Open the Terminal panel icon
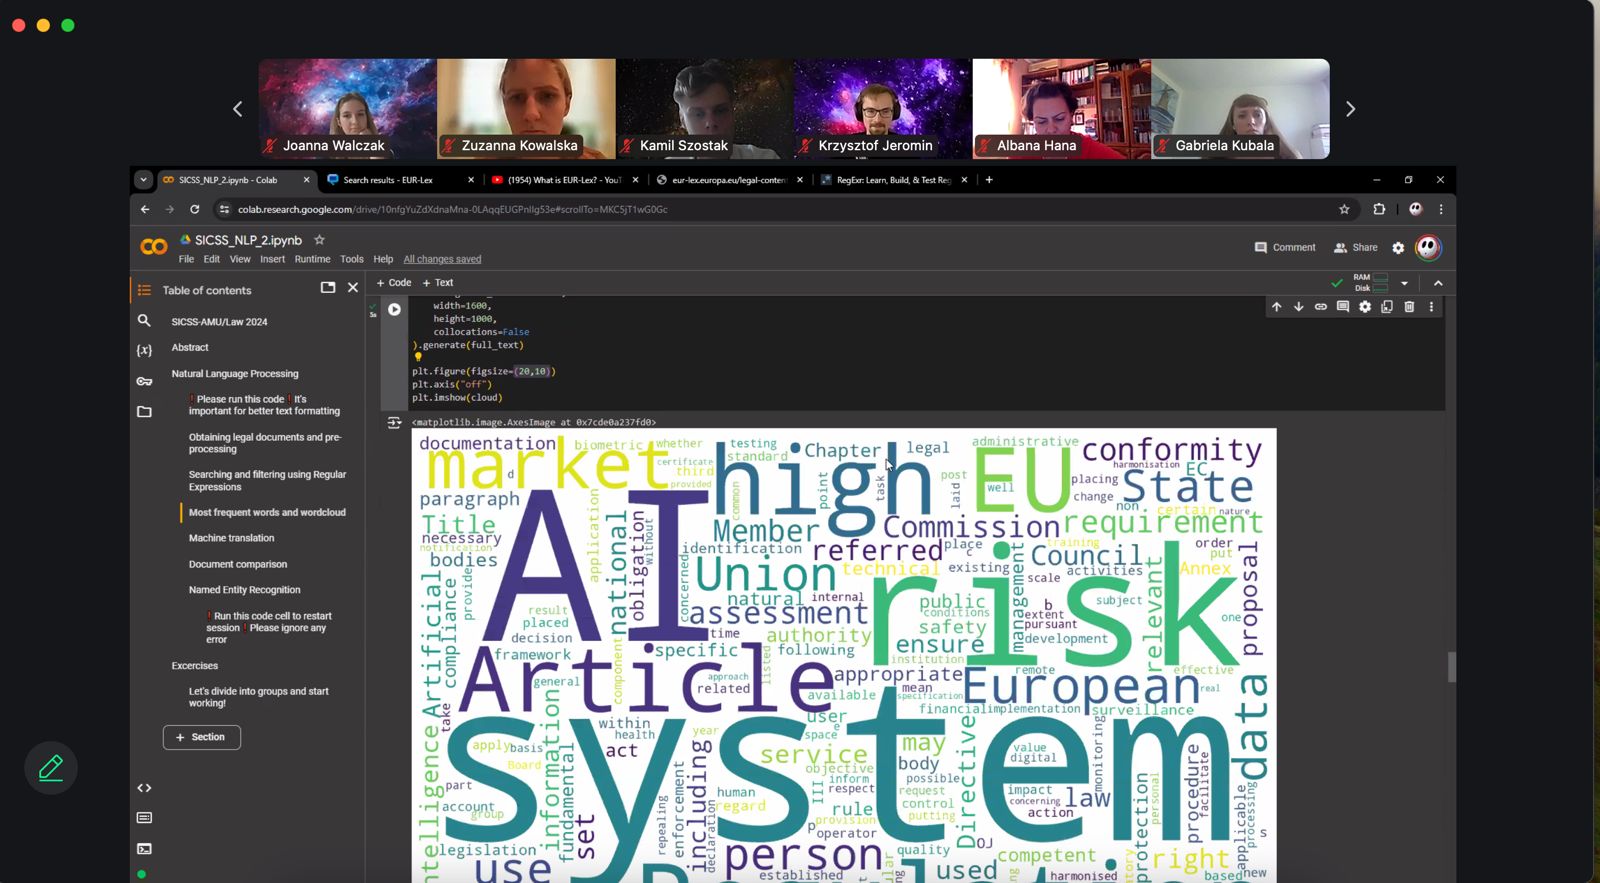The width and height of the screenshot is (1600, 883). 144,848
